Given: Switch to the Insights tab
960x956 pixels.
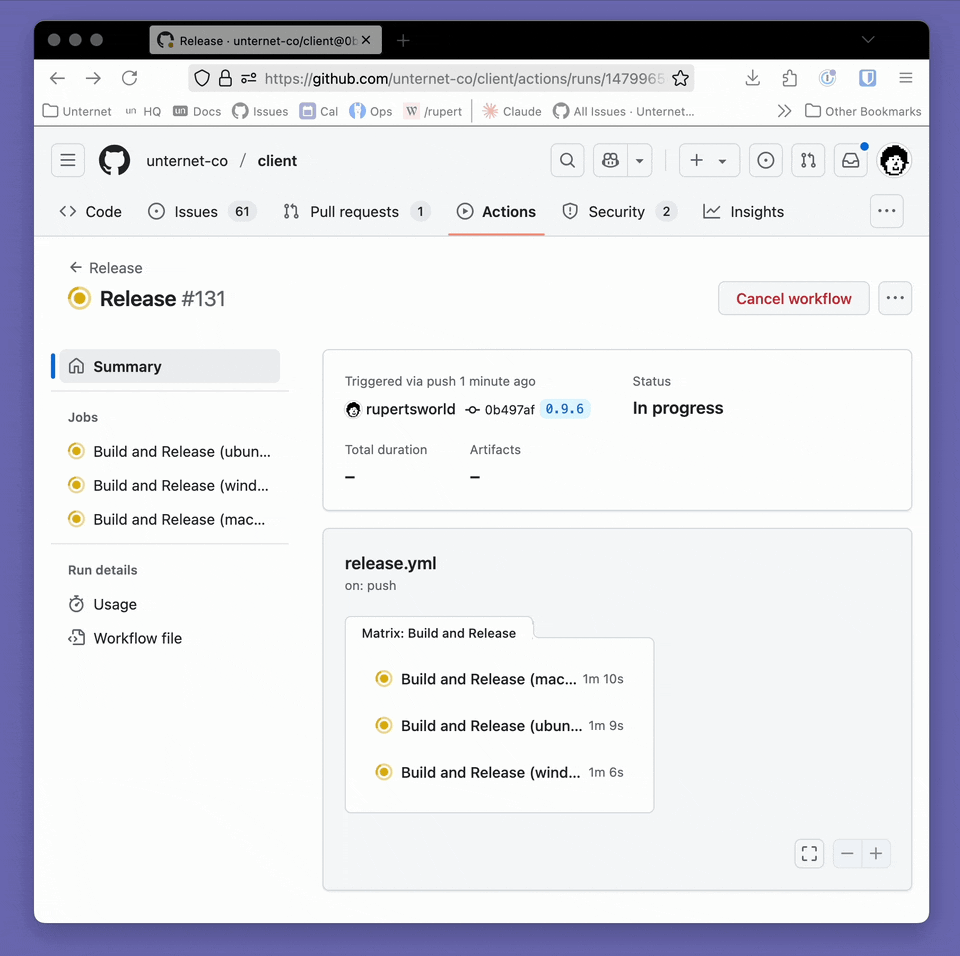Looking at the screenshot, I should click(x=743, y=212).
